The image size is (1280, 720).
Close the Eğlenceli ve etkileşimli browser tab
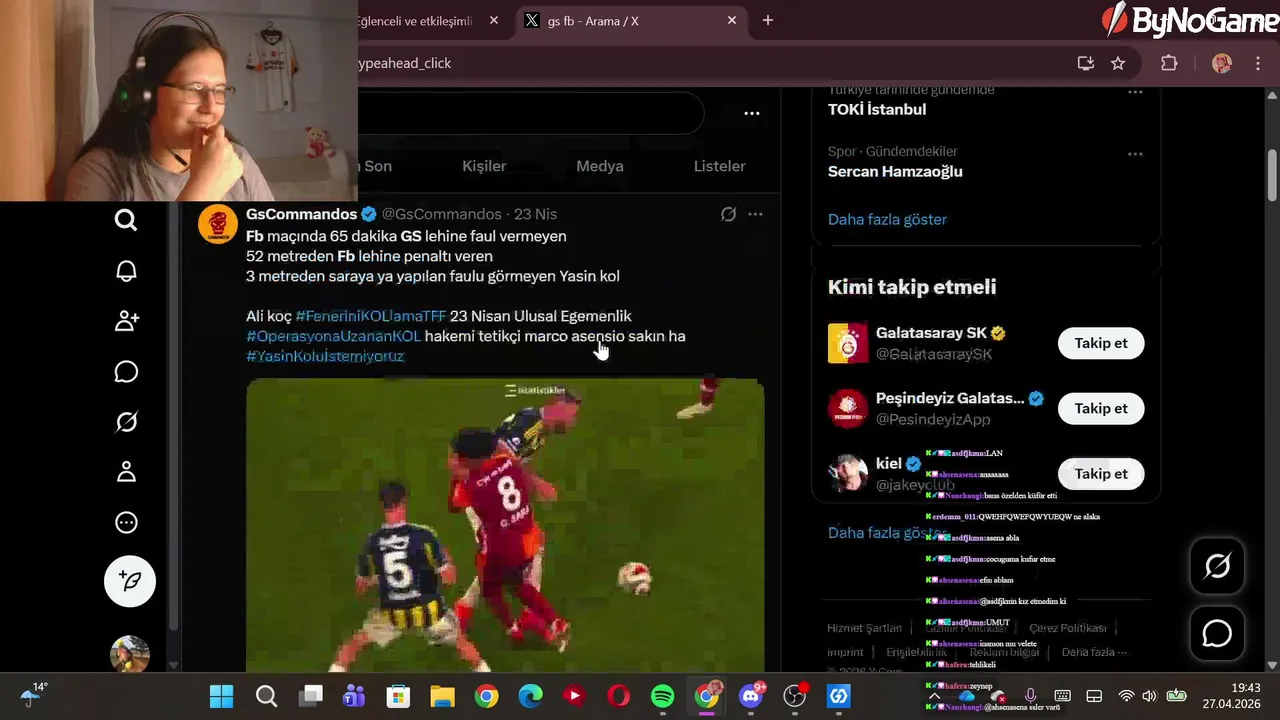(494, 20)
